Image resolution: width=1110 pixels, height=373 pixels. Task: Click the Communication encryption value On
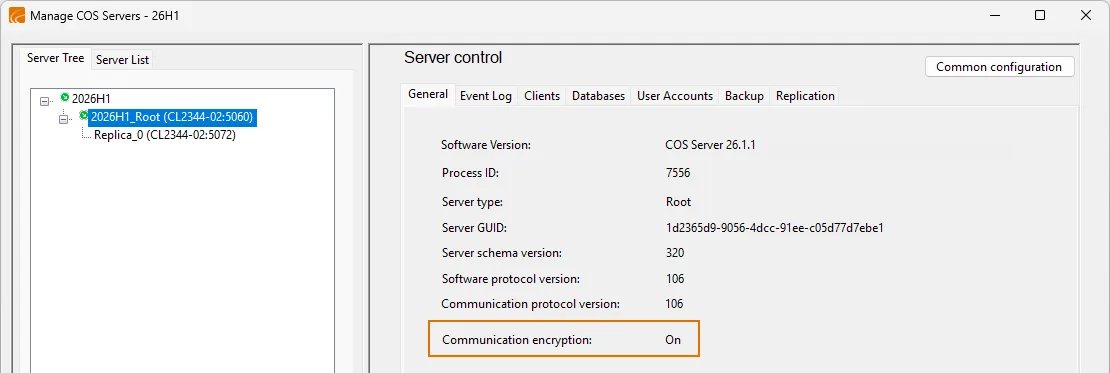[673, 340]
